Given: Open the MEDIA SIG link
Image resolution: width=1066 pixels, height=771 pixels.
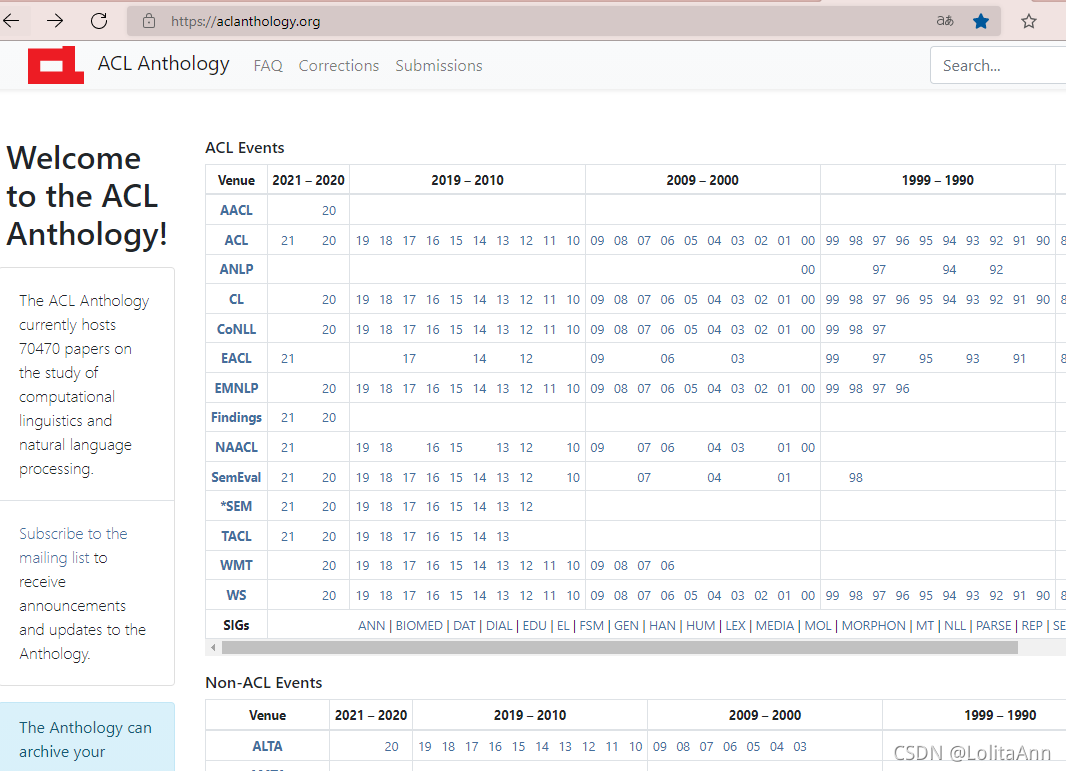Looking at the screenshot, I should point(774,626).
